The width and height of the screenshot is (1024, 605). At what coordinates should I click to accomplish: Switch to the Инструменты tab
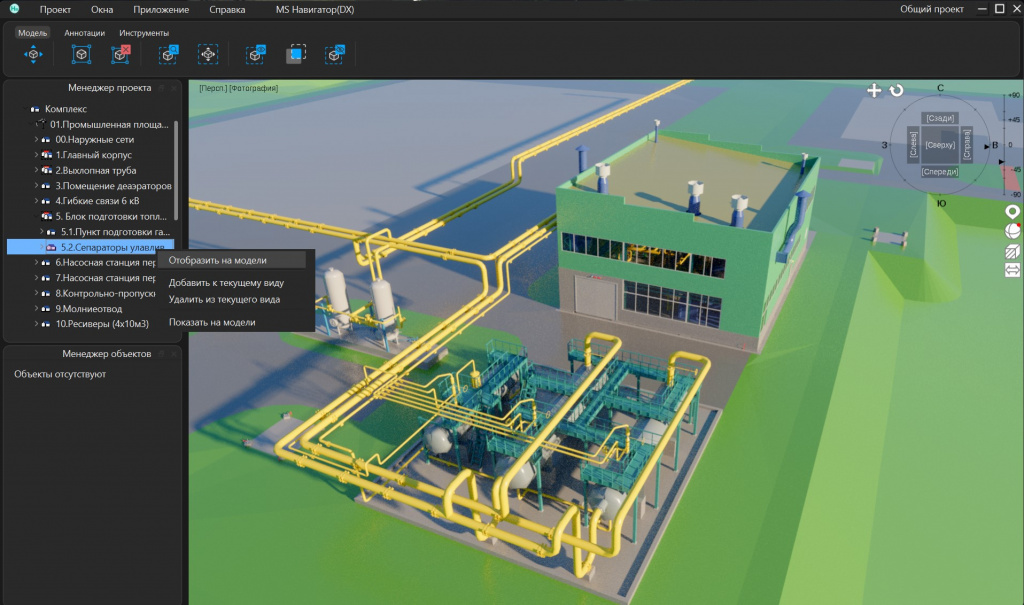pos(144,33)
